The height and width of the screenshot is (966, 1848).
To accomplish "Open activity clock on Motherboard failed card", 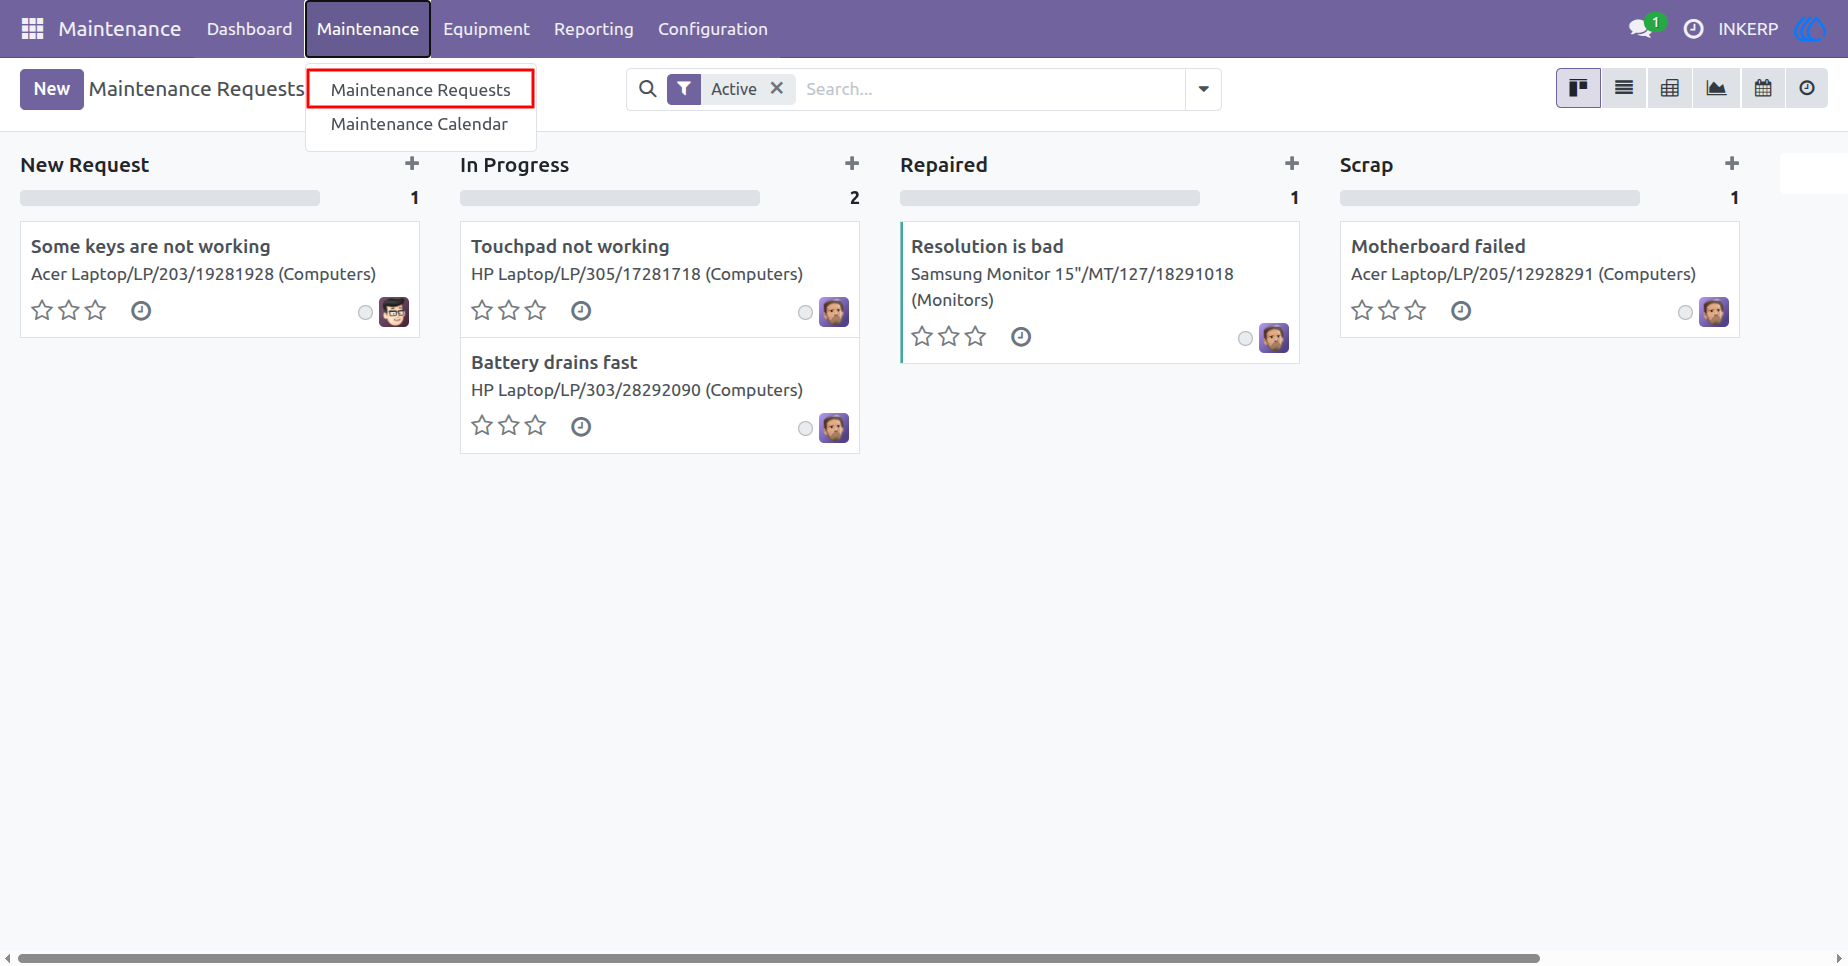I will (x=1461, y=311).
